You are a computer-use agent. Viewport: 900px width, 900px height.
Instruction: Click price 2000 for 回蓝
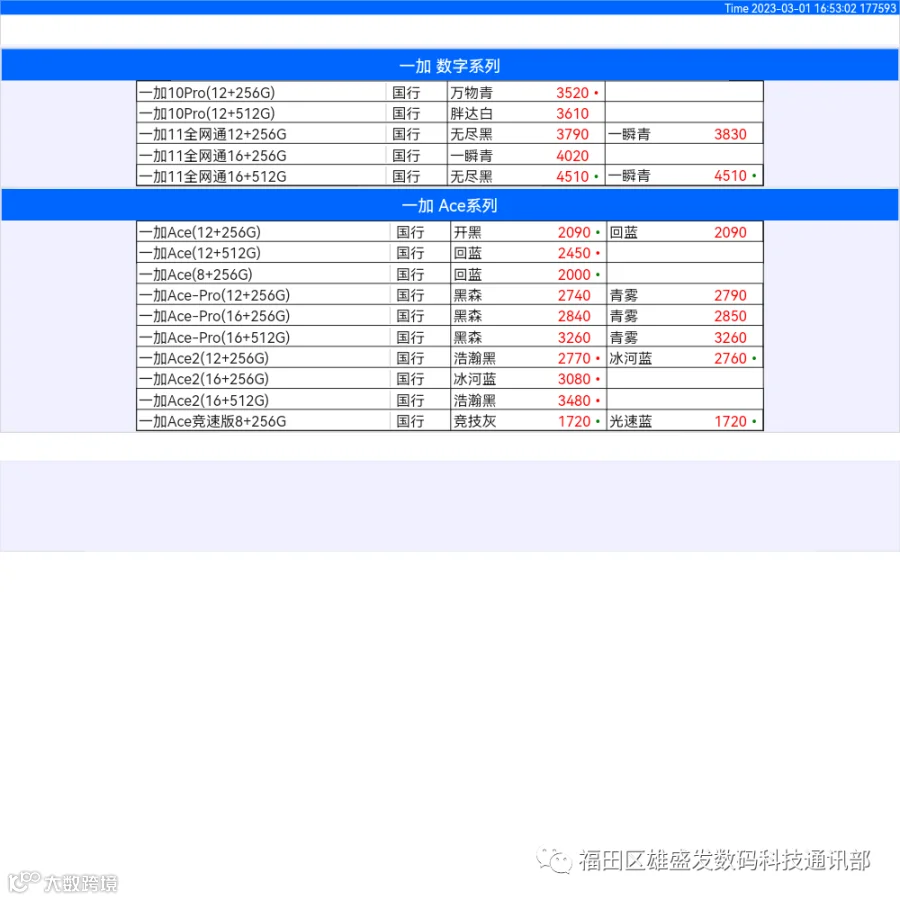pyautogui.click(x=574, y=274)
